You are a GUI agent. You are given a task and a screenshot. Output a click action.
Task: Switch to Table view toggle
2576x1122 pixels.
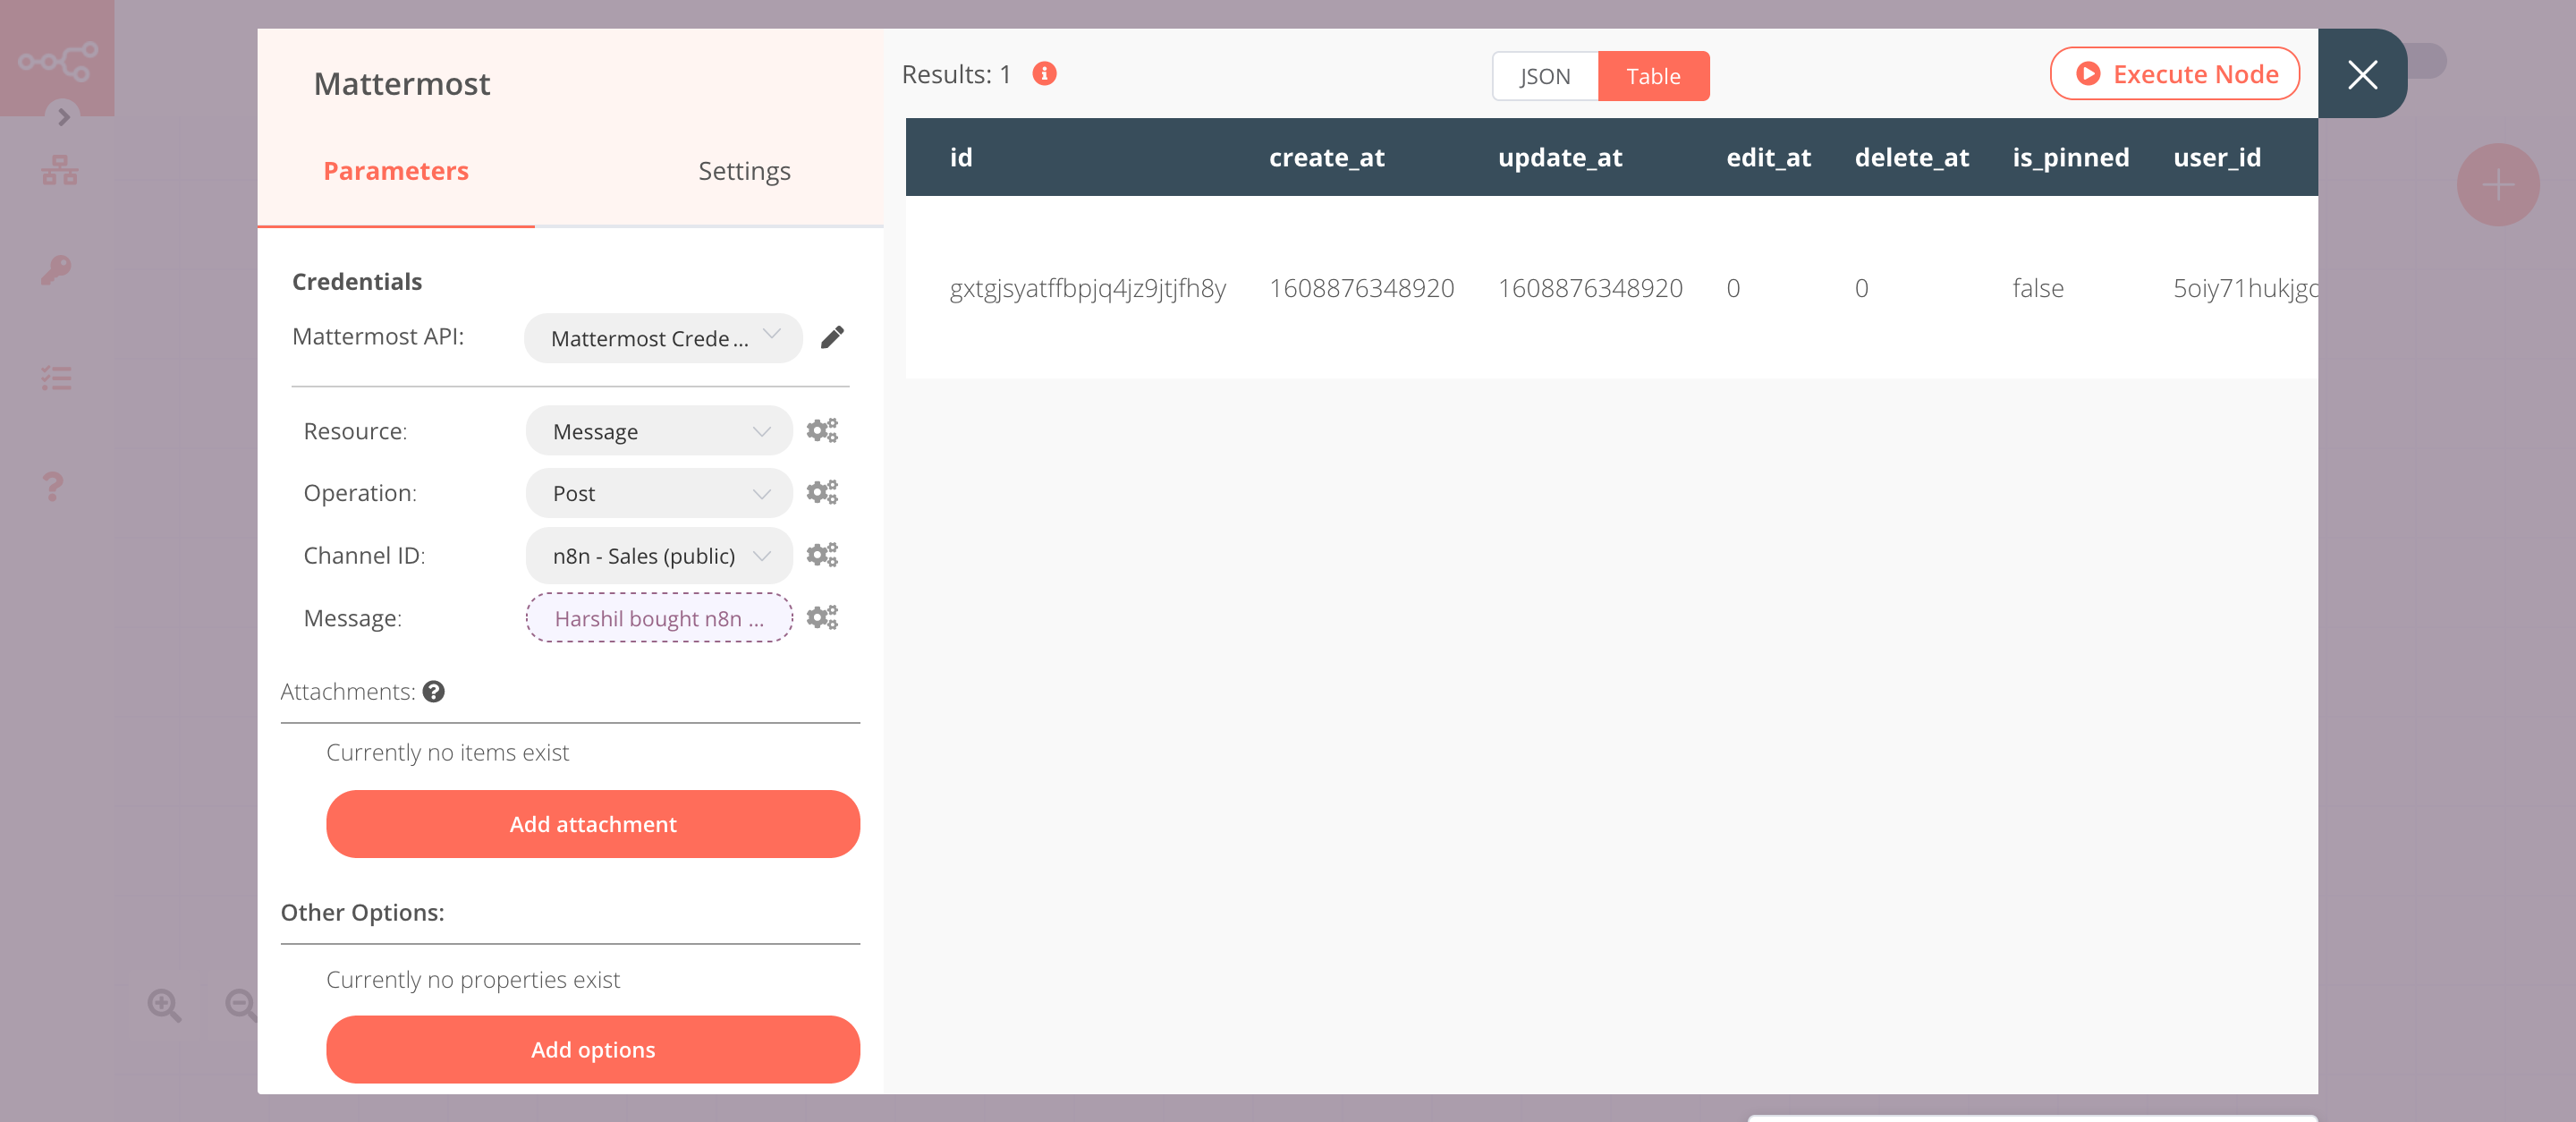(1653, 75)
